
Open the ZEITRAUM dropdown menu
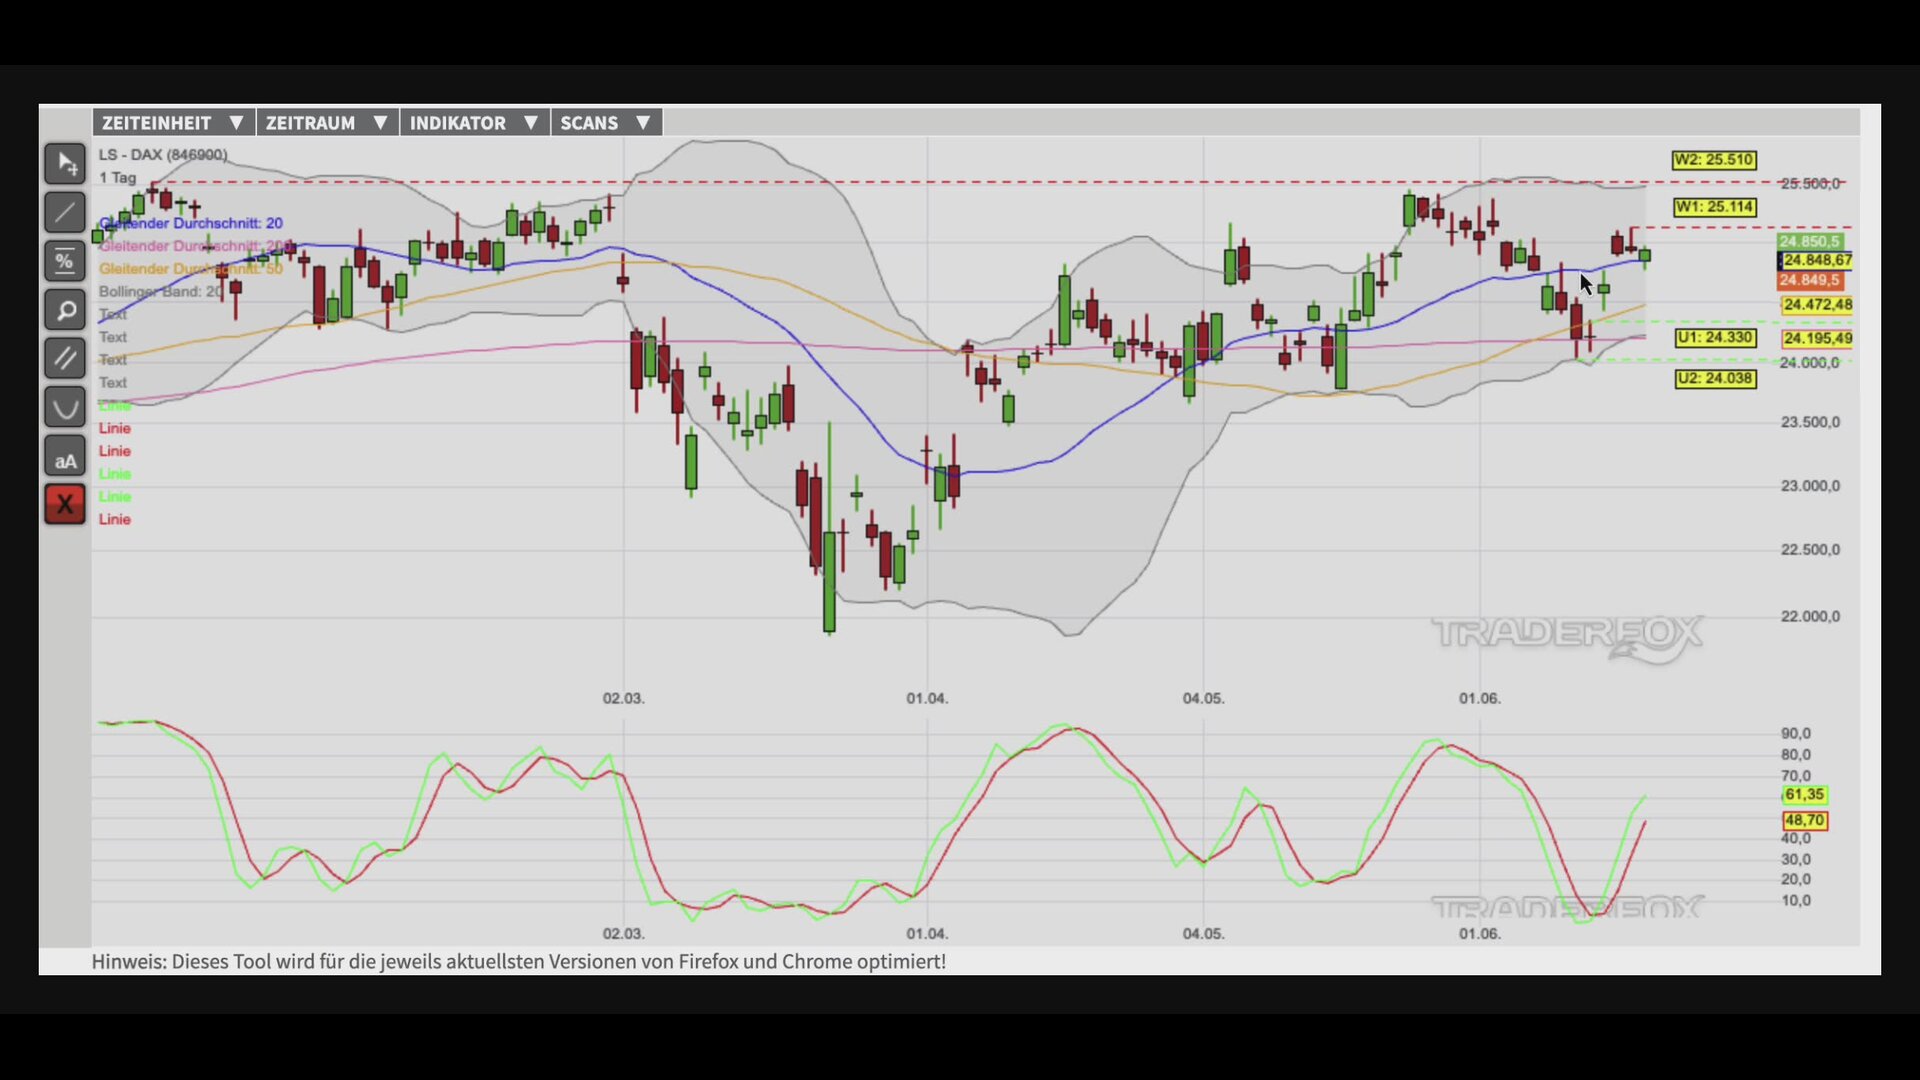tap(327, 123)
